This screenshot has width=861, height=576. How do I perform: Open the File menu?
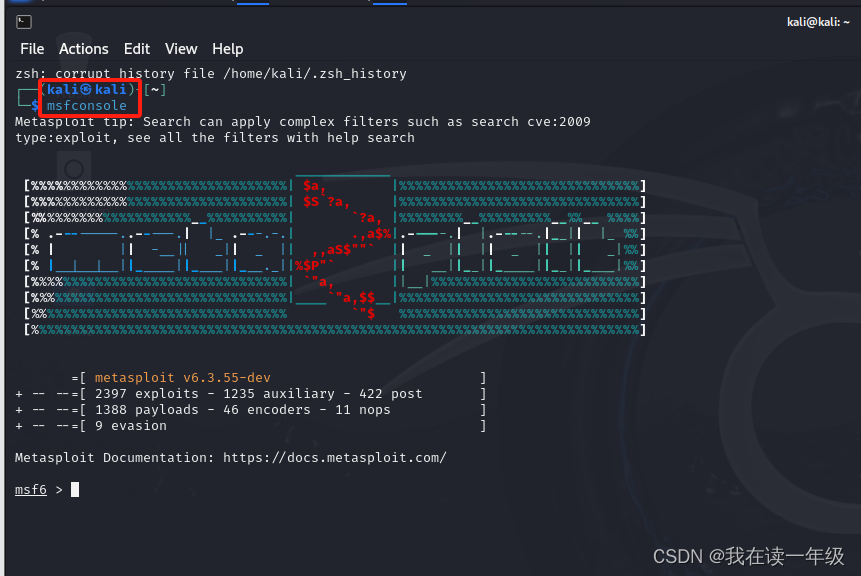click(32, 49)
